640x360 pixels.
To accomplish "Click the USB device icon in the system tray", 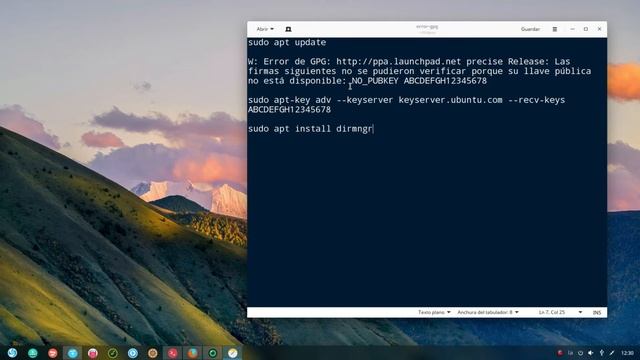I will coord(602,353).
